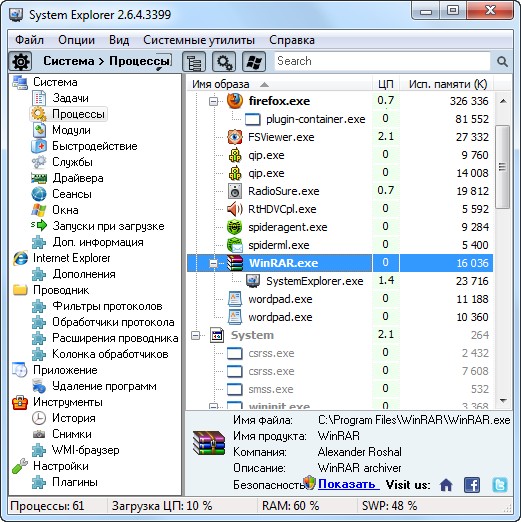The image size is (521, 522).
Task: Click the Модули icon in the sidebar
Action: (39, 130)
